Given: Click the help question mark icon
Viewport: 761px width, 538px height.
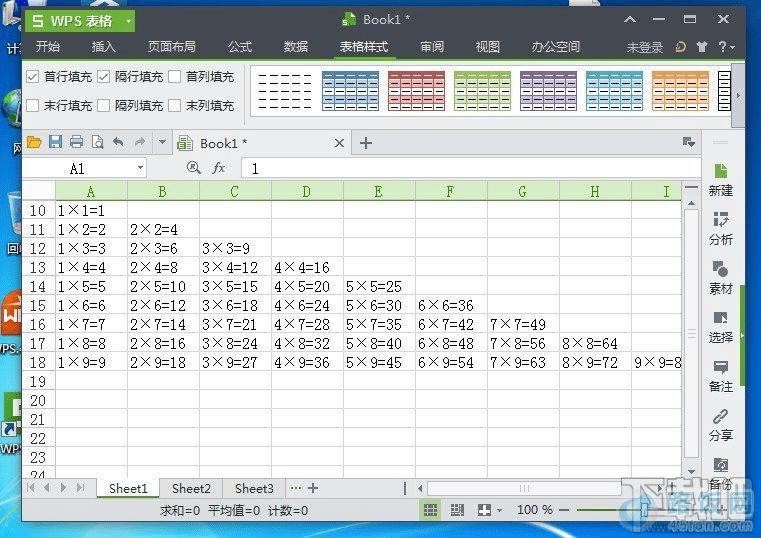Looking at the screenshot, I should coord(722,47).
